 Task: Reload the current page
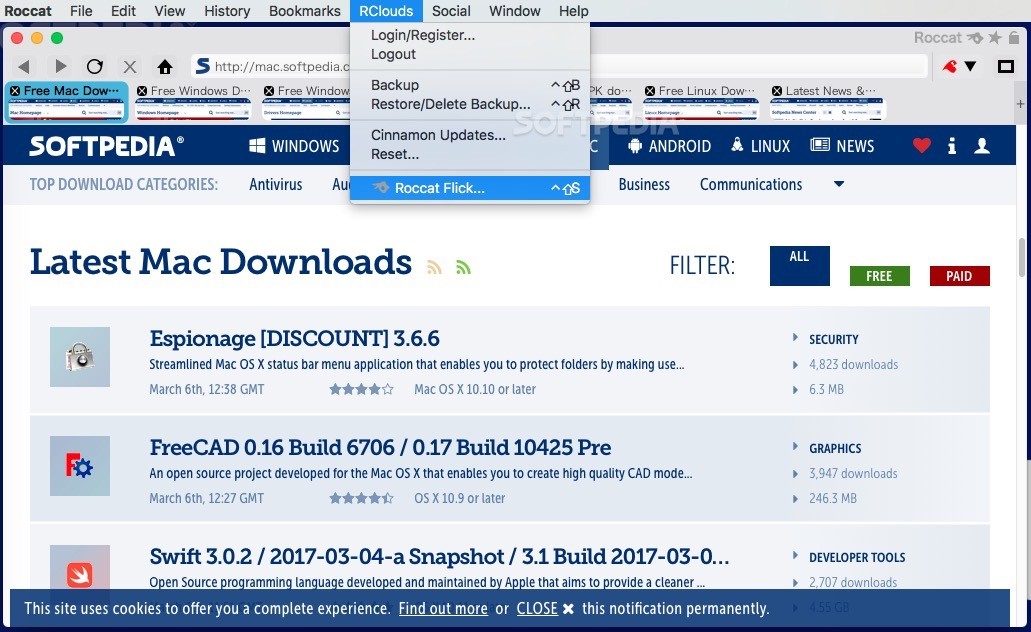point(93,67)
